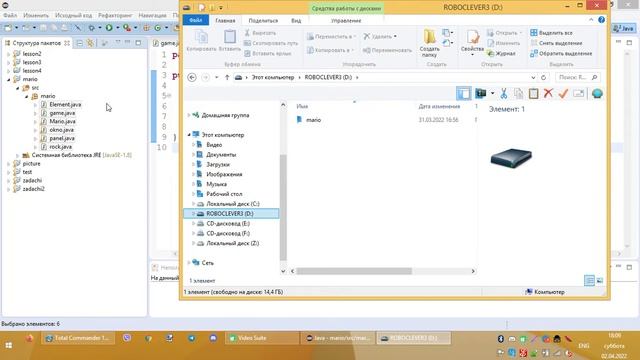The height and width of the screenshot is (360, 640).
Task: Switch to large icons view at bottom right
Action: pos(600,280)
